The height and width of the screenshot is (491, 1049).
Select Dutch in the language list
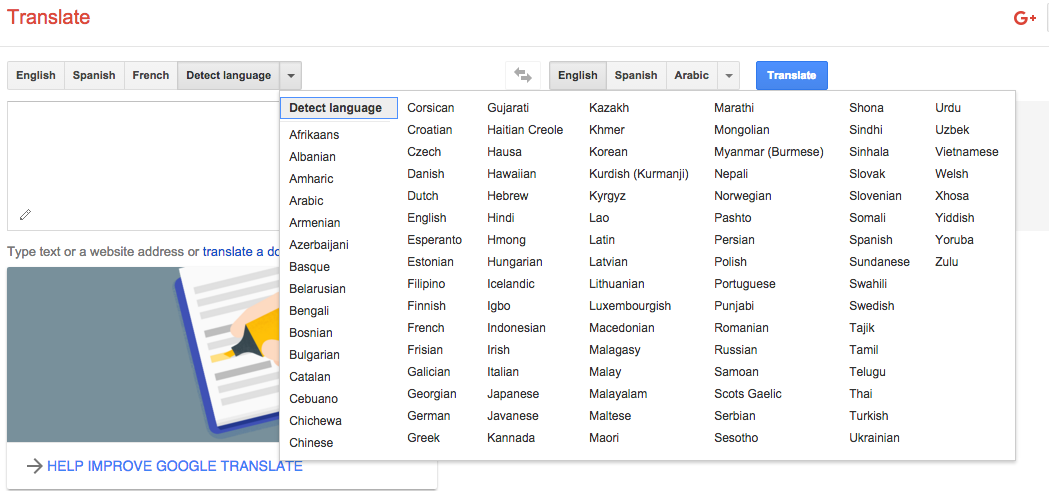423,196
